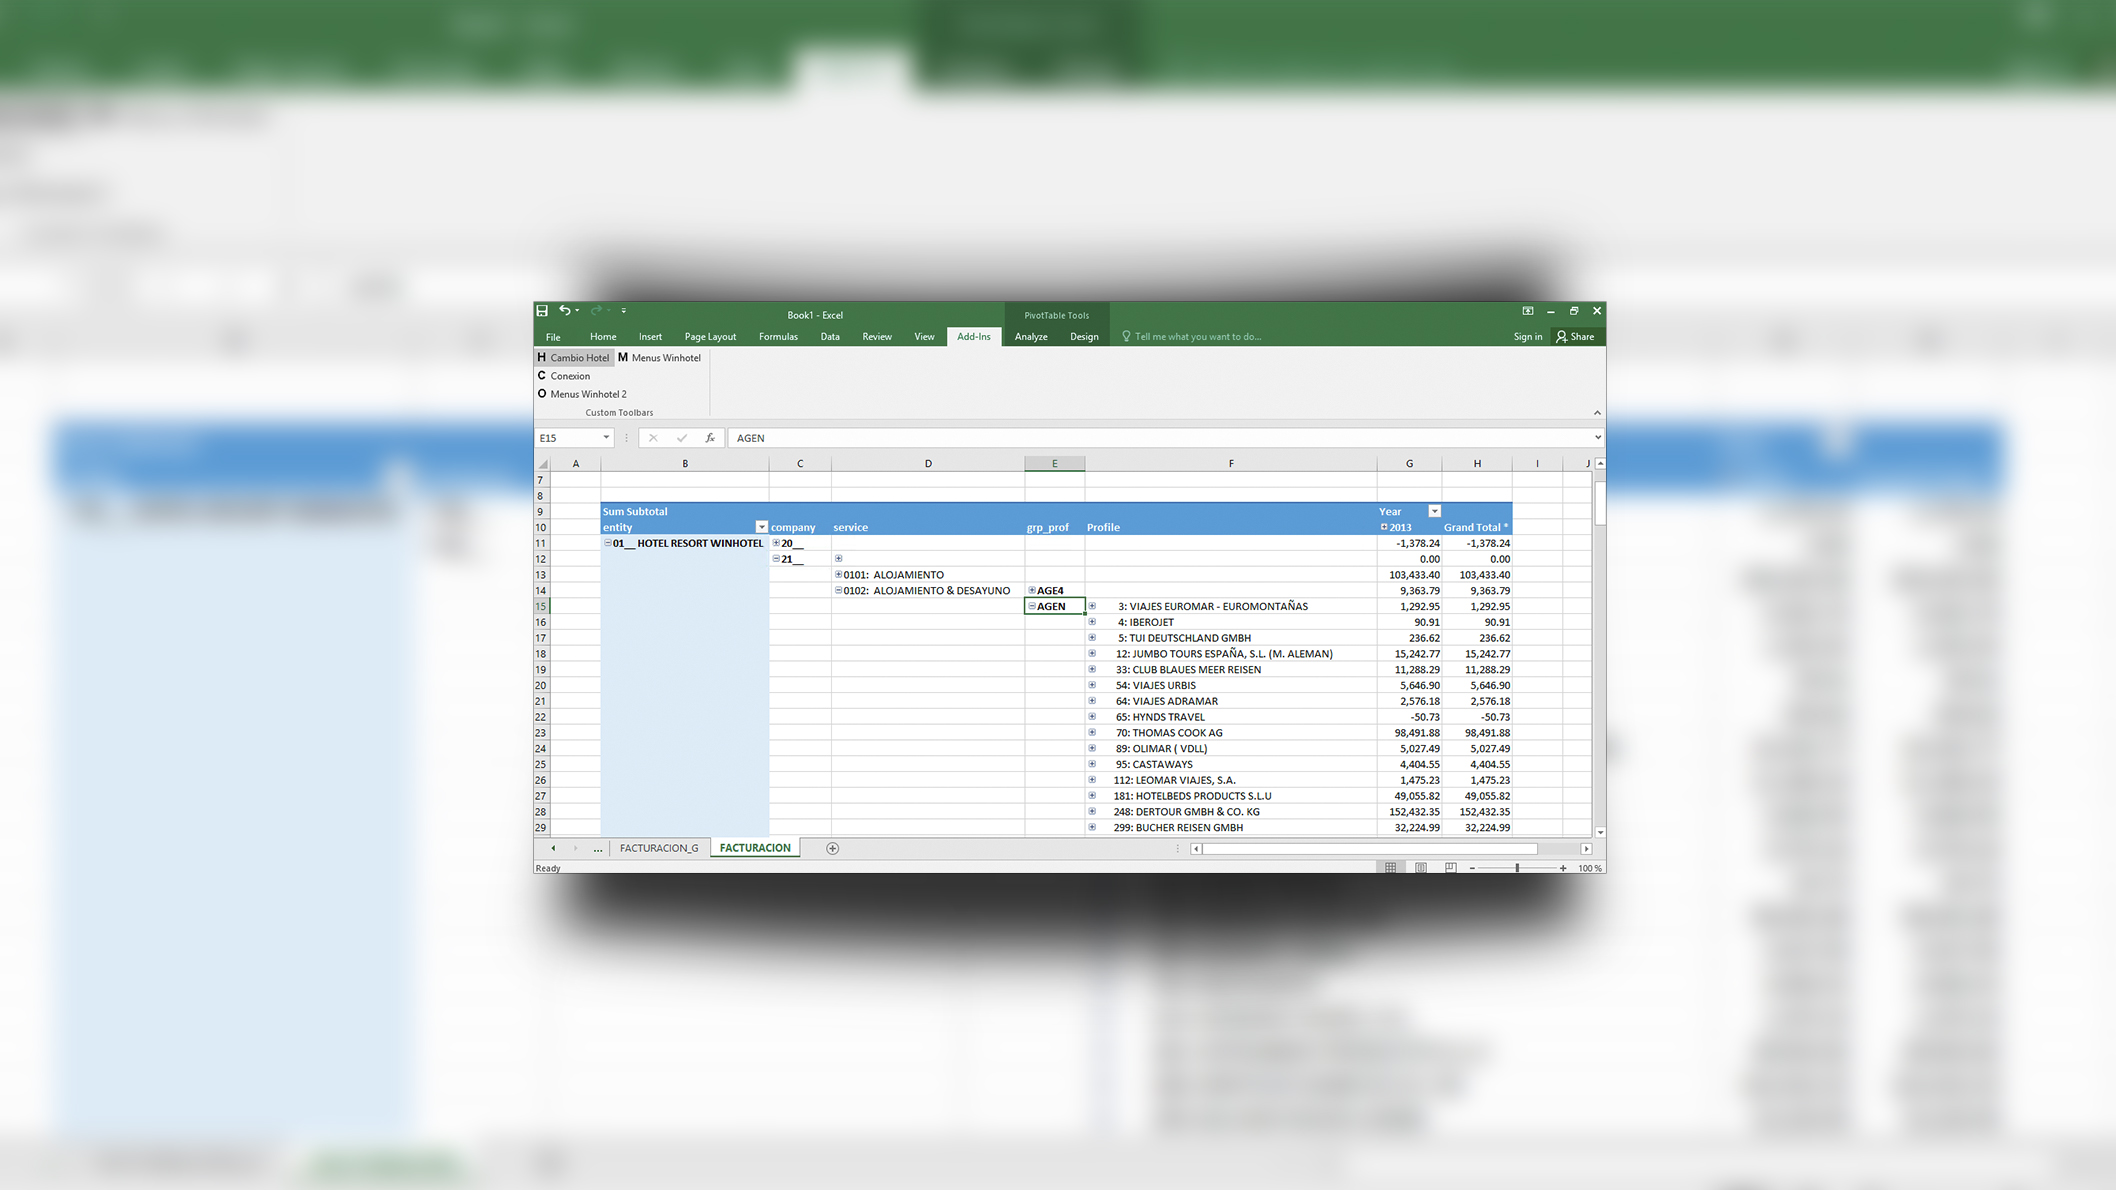Click the Tell me what you want box
The height and width of the screenshot is (1190, 2116).
[1197, 337]
